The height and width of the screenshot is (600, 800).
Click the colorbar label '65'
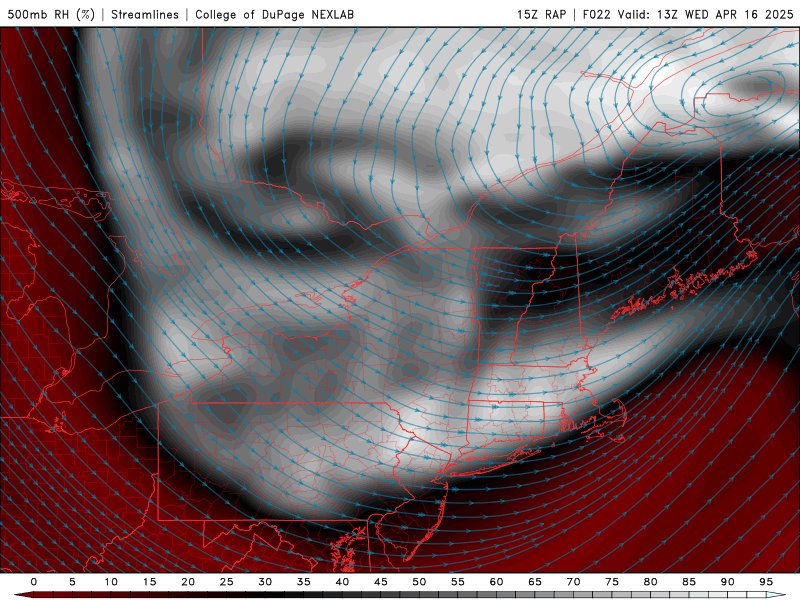(x=535, y=582)
